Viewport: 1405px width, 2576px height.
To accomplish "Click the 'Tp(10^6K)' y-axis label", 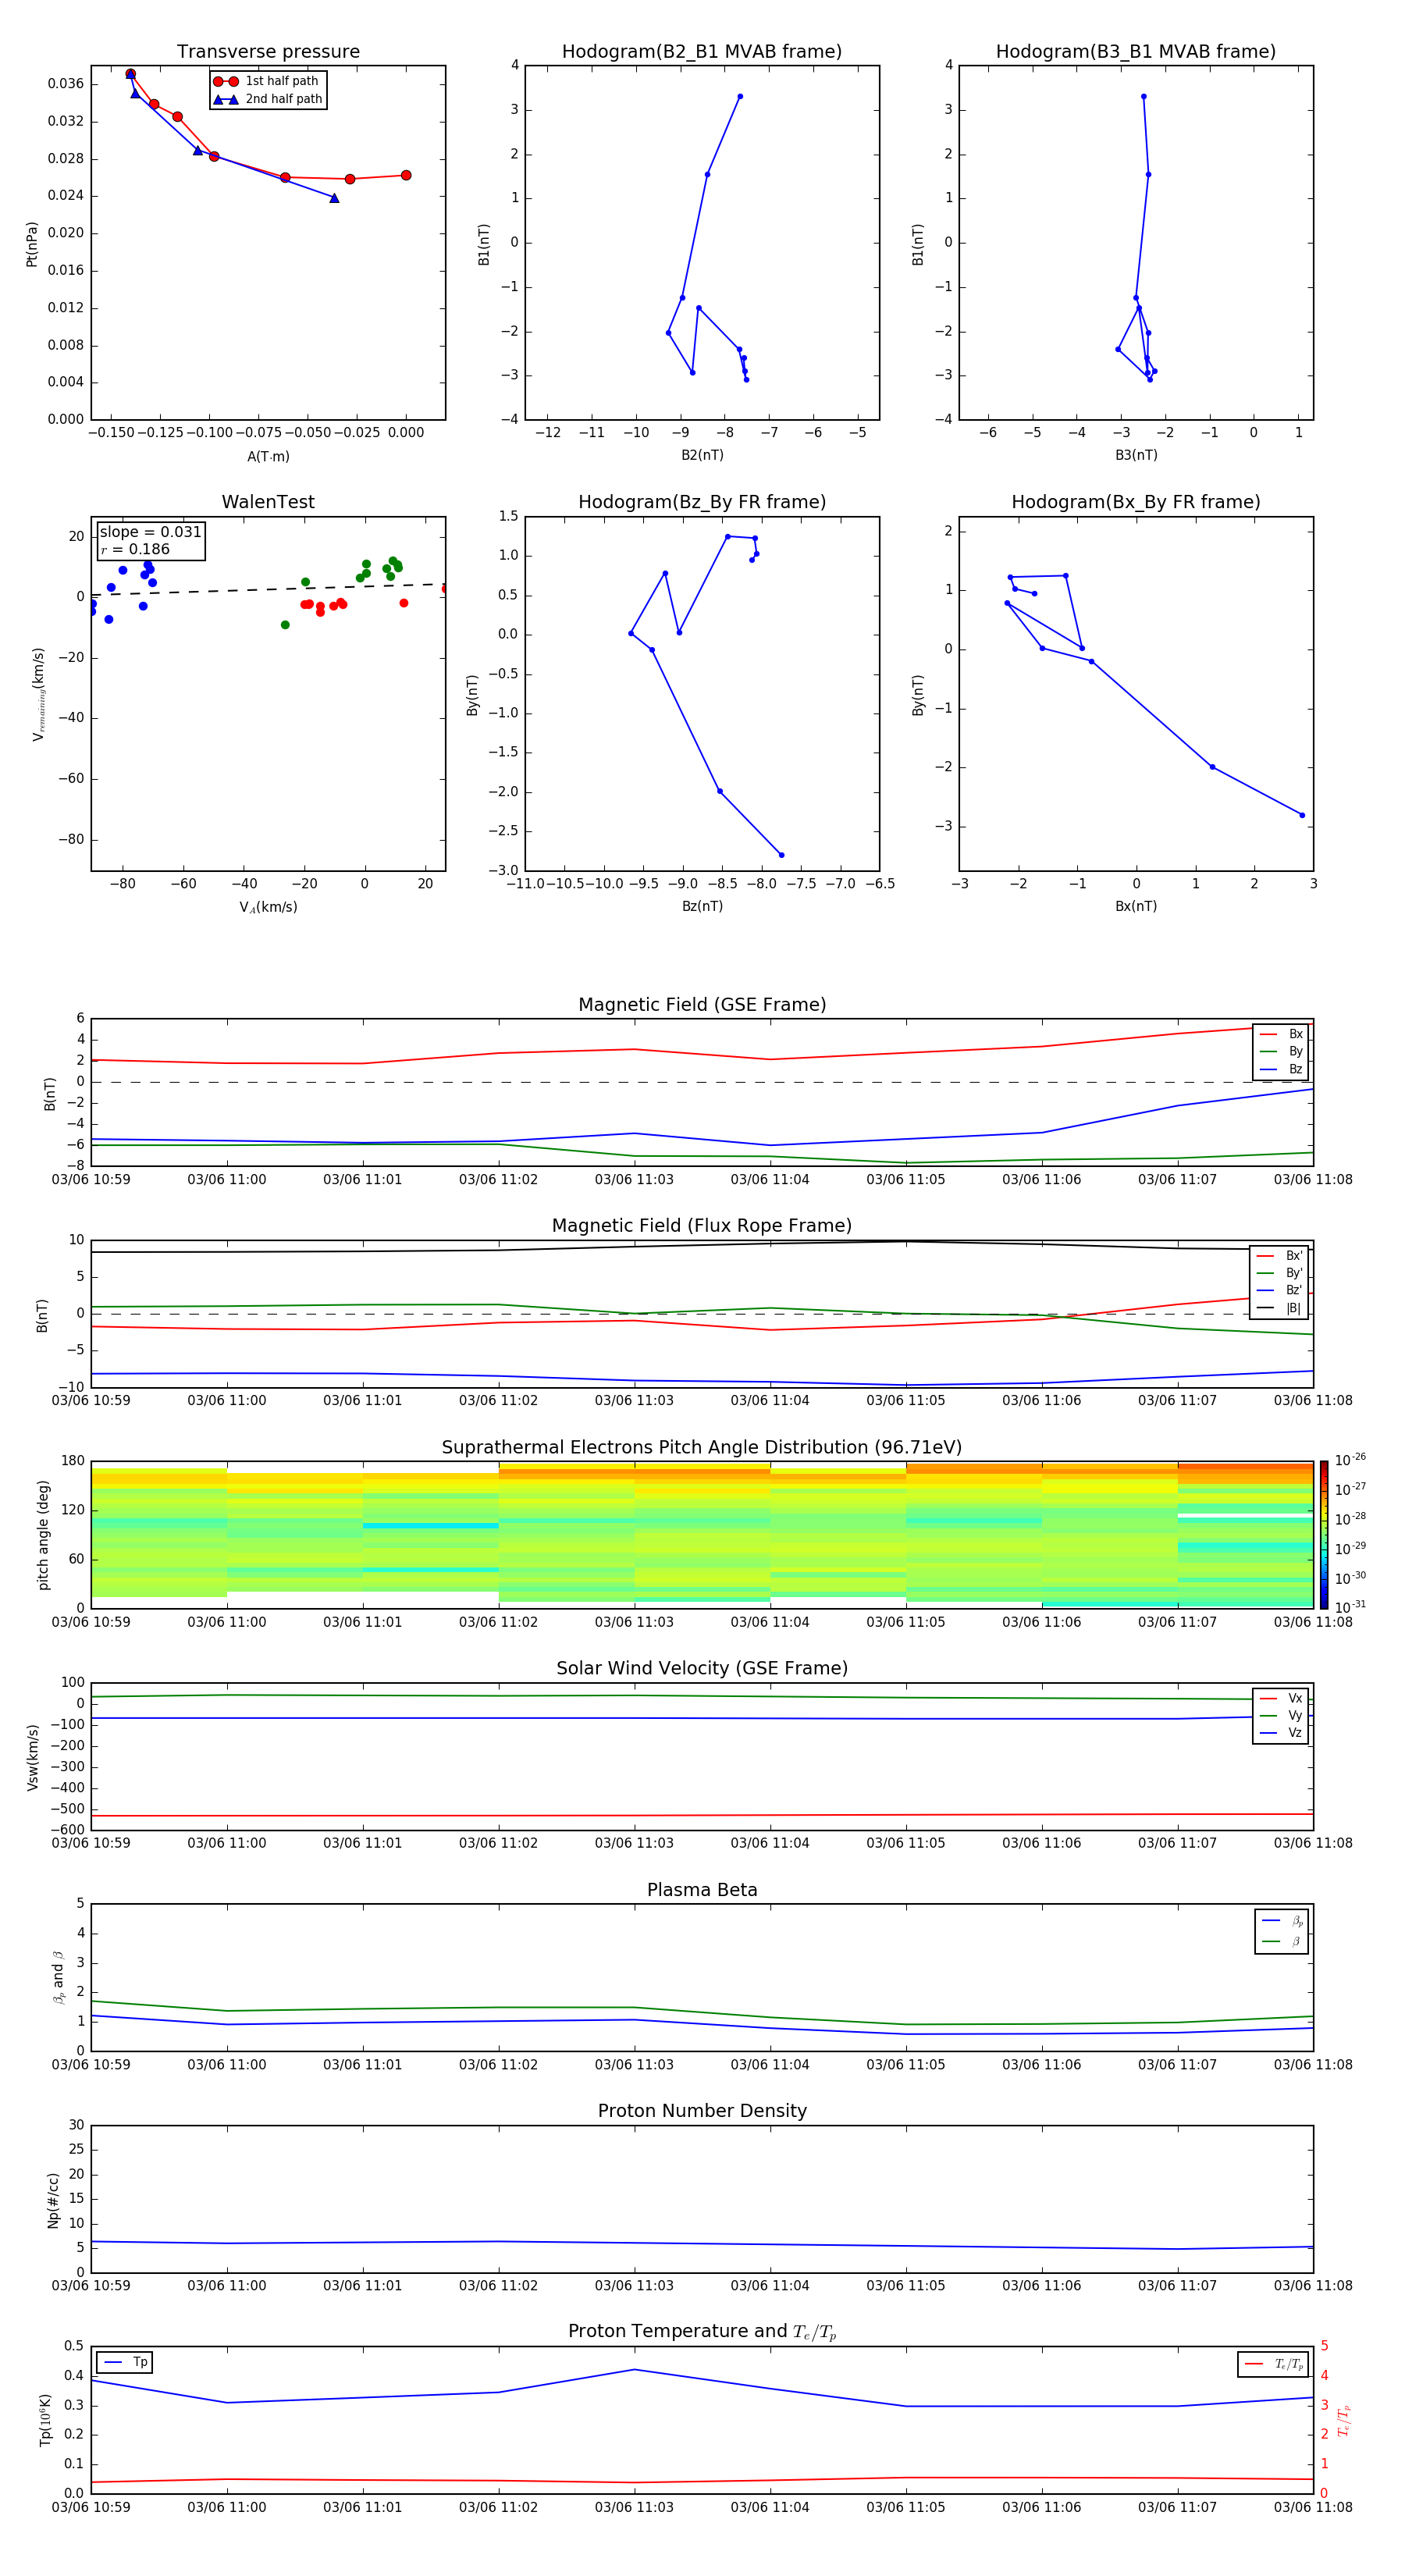I will click(45, 2420).
